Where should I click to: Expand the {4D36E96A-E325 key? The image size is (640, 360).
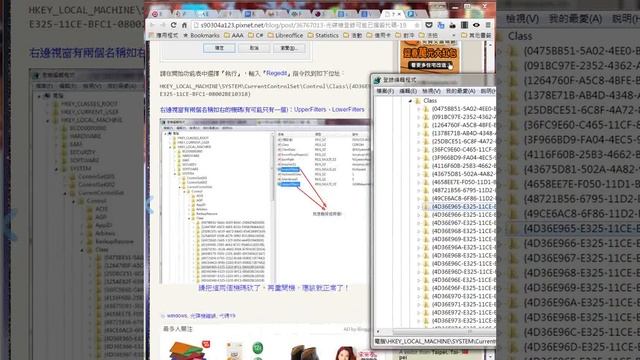(418, 248)
